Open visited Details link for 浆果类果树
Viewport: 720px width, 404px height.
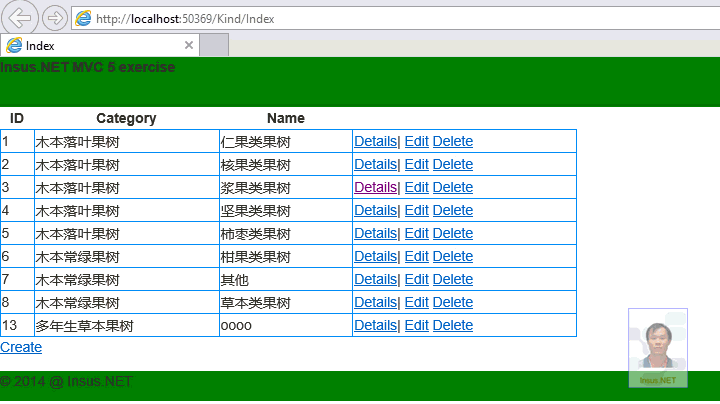click(x=375, y=187)
